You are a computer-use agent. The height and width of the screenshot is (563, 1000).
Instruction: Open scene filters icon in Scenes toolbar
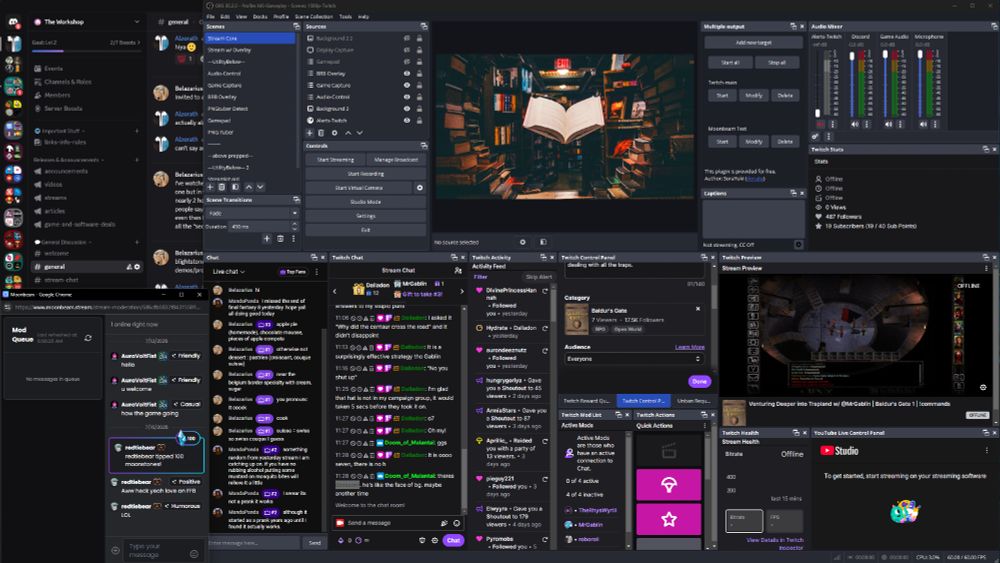235,187
